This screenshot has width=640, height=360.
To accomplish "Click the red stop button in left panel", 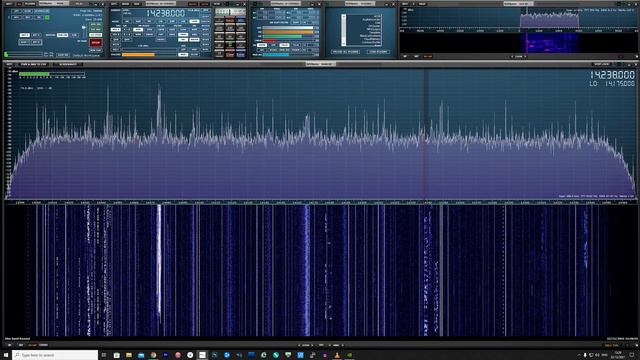I will (x=96, y=42).
